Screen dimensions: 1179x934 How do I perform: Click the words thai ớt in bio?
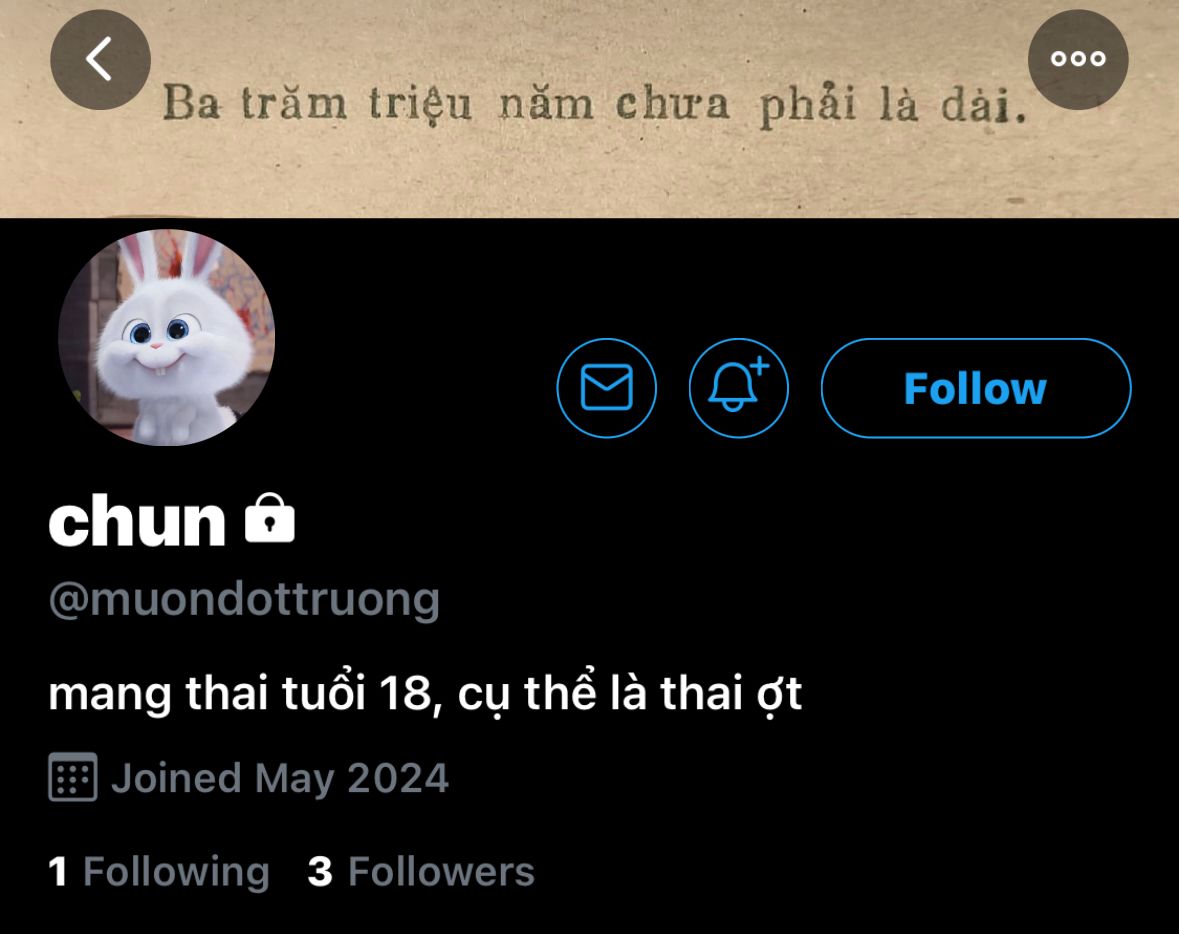[x=731, y=693]
